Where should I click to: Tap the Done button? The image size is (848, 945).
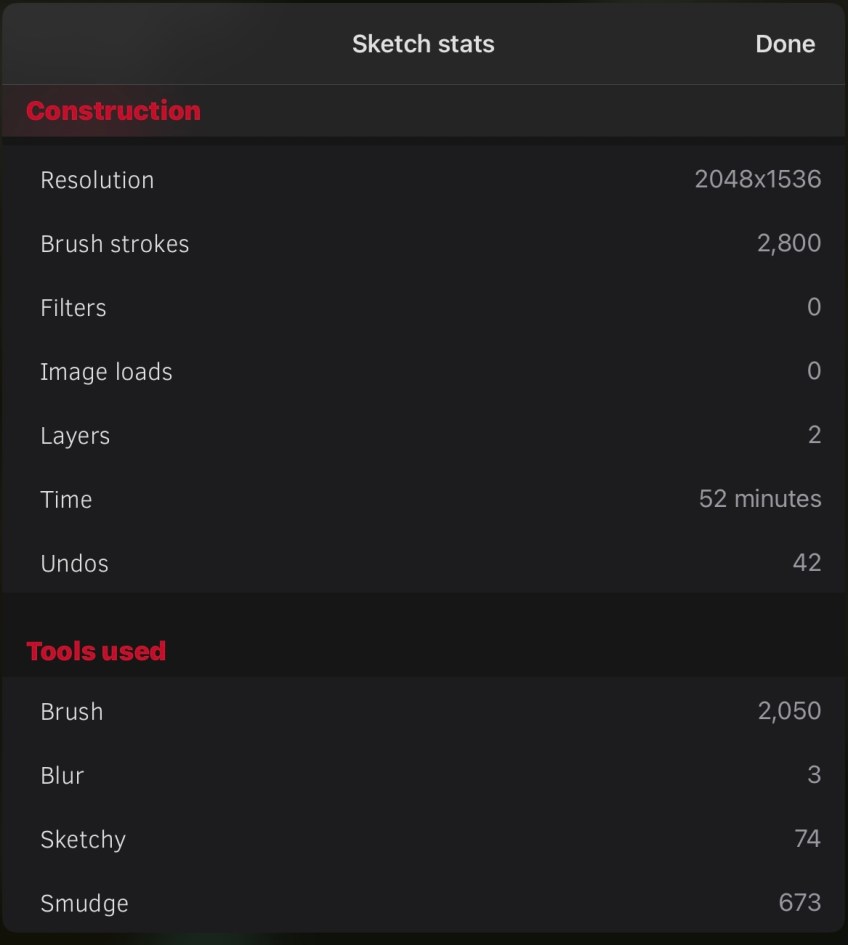[x=785, y=44]
